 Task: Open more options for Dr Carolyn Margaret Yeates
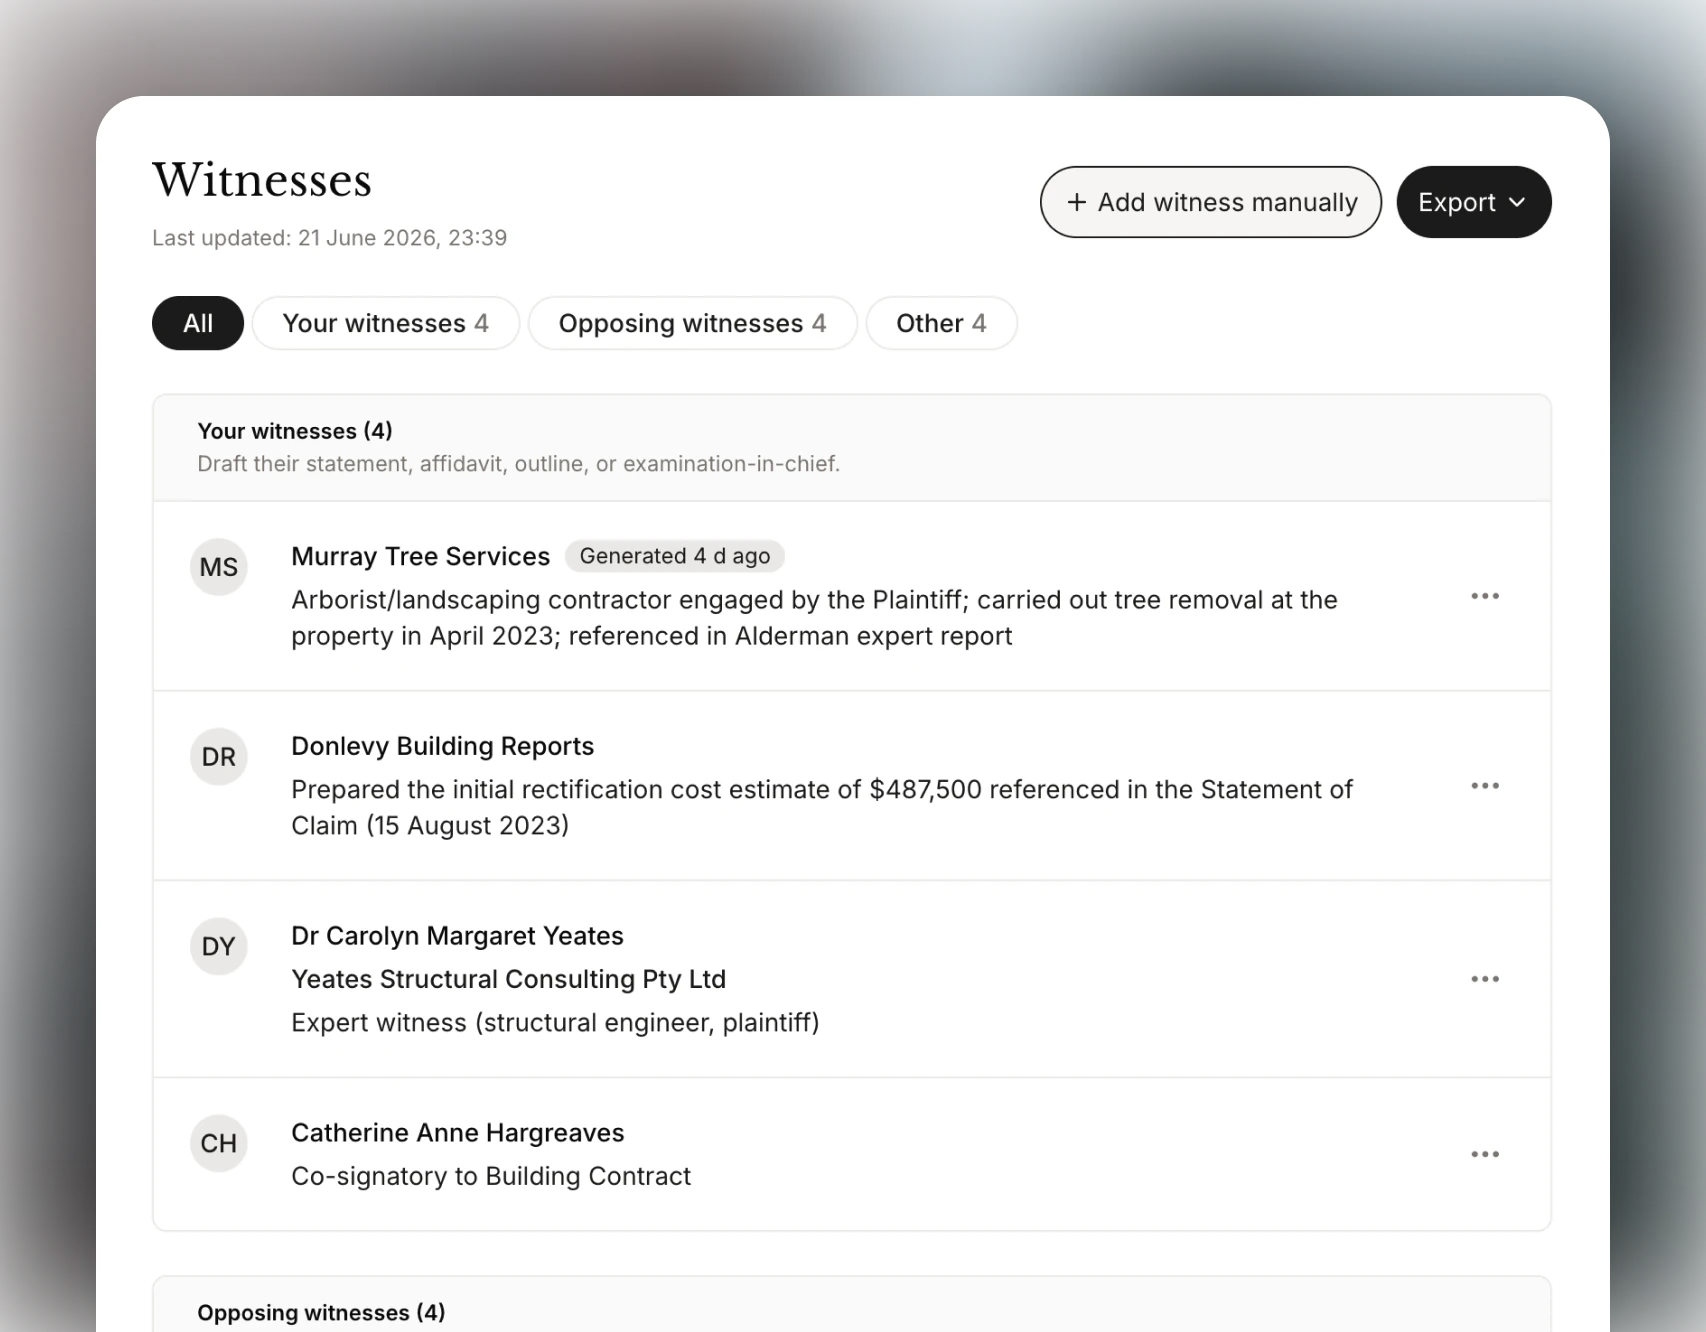click(x=1485, y=979)
